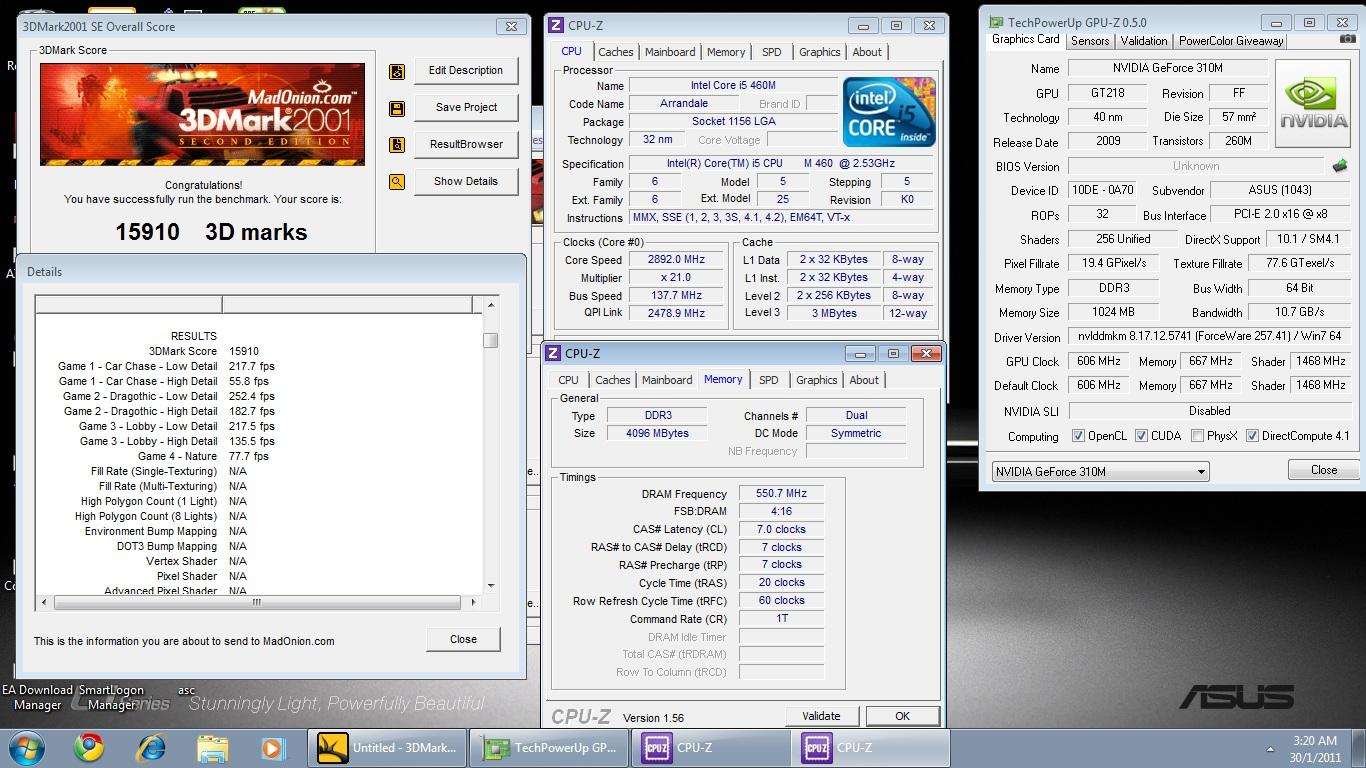Toggle the PhysX checkbox
The image size is (1366, 768).
tap(1197, 436)
